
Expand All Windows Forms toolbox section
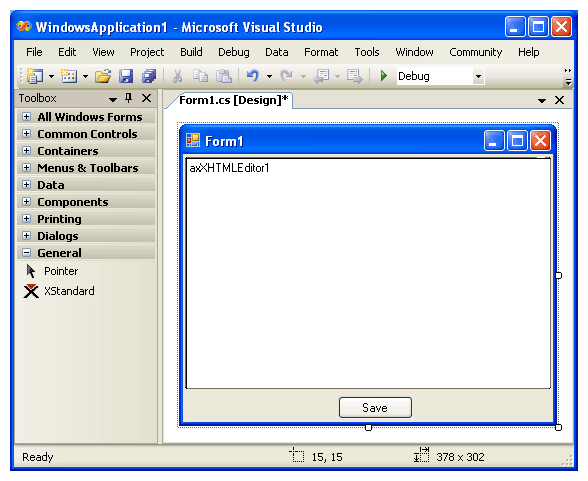(86, 117)
